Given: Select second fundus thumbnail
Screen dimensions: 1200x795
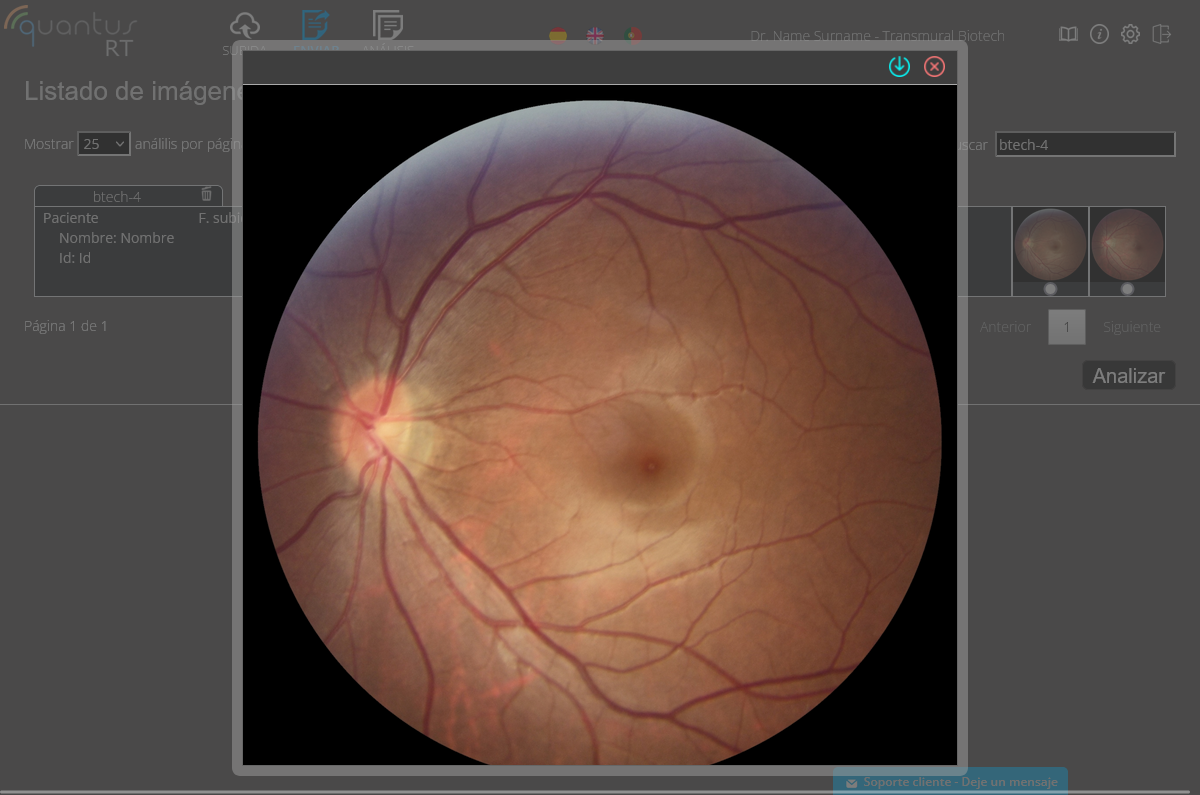Looking at the screenshot, I should coord(1127,245).
